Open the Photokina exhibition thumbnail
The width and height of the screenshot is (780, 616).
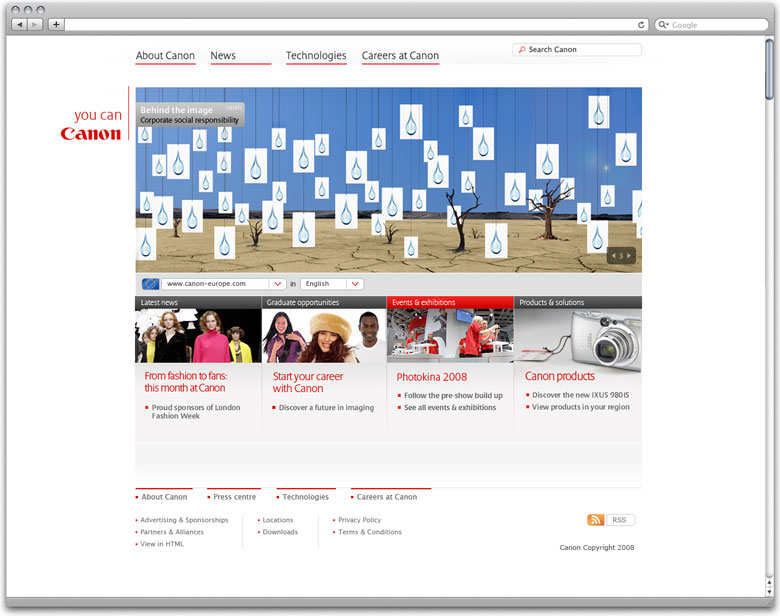coord(450,336)
